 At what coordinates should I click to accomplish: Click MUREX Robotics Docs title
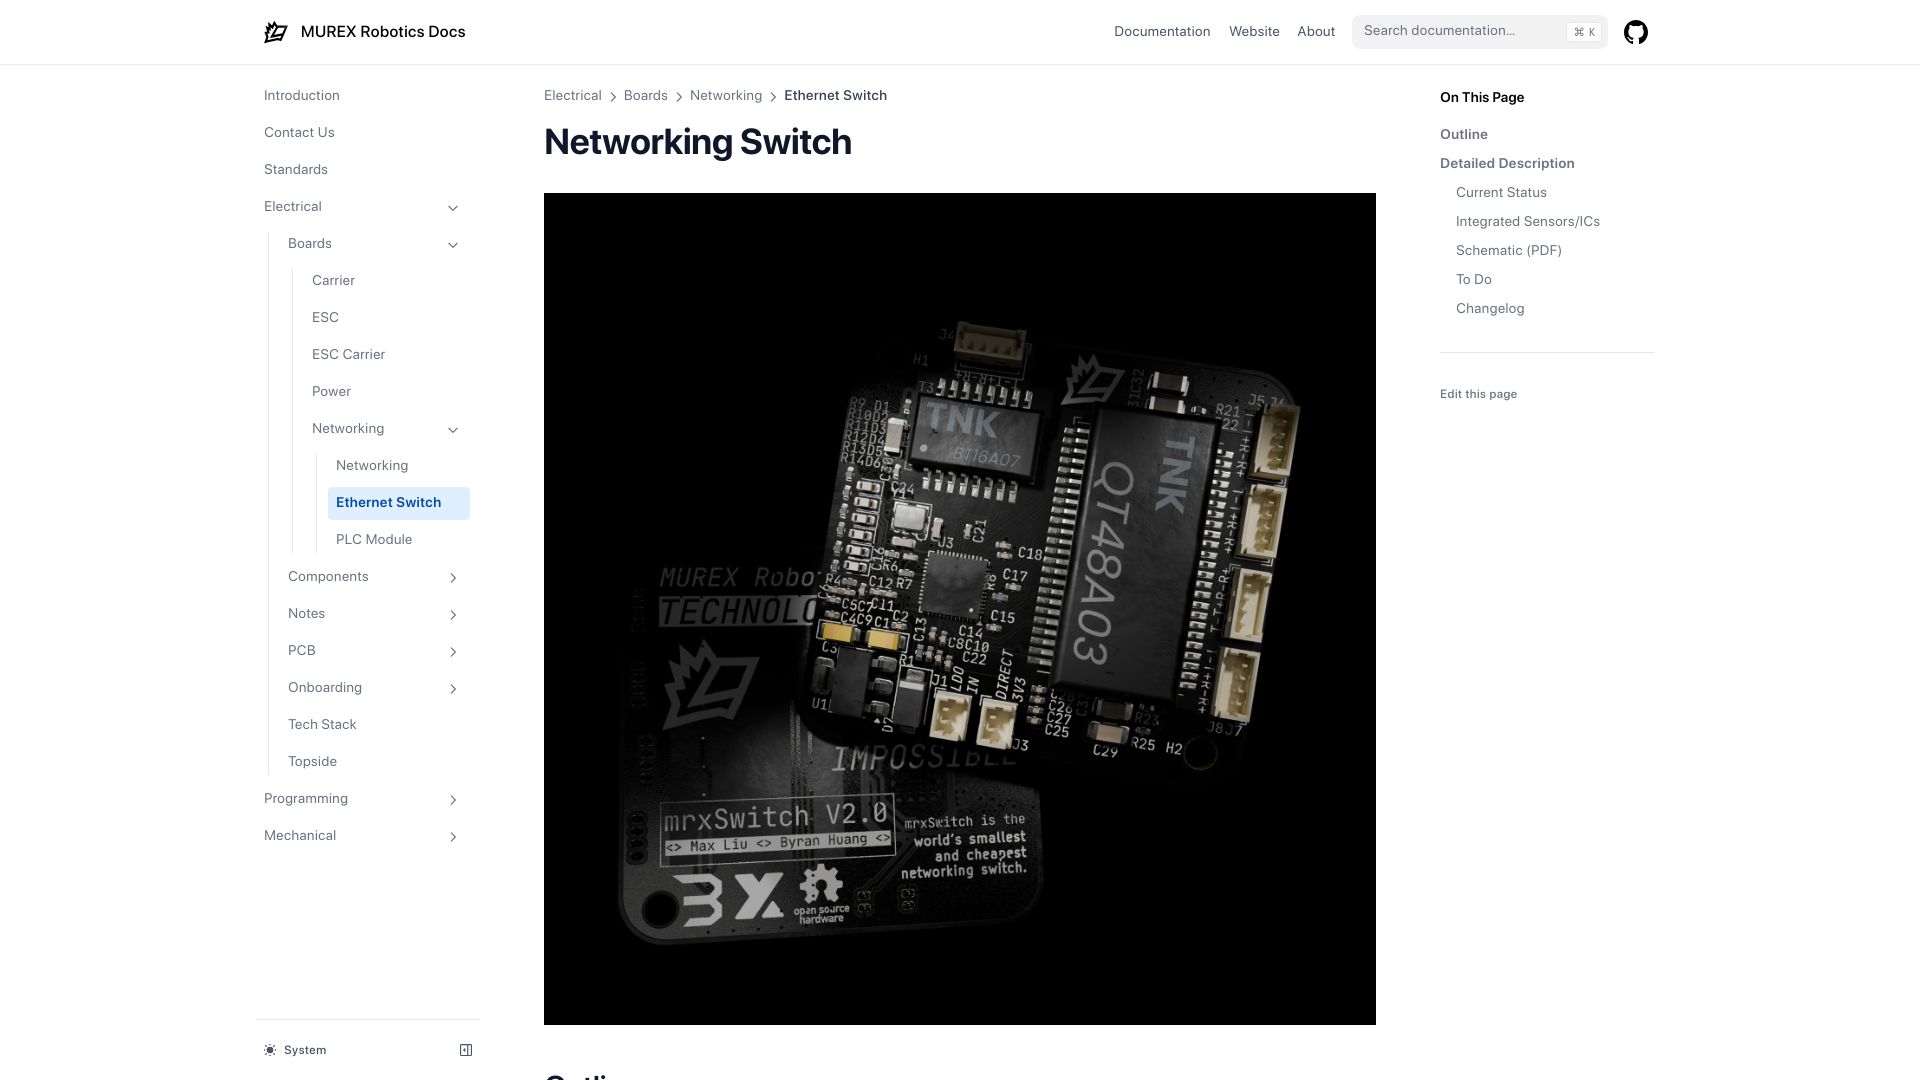[x=383, y=32]
